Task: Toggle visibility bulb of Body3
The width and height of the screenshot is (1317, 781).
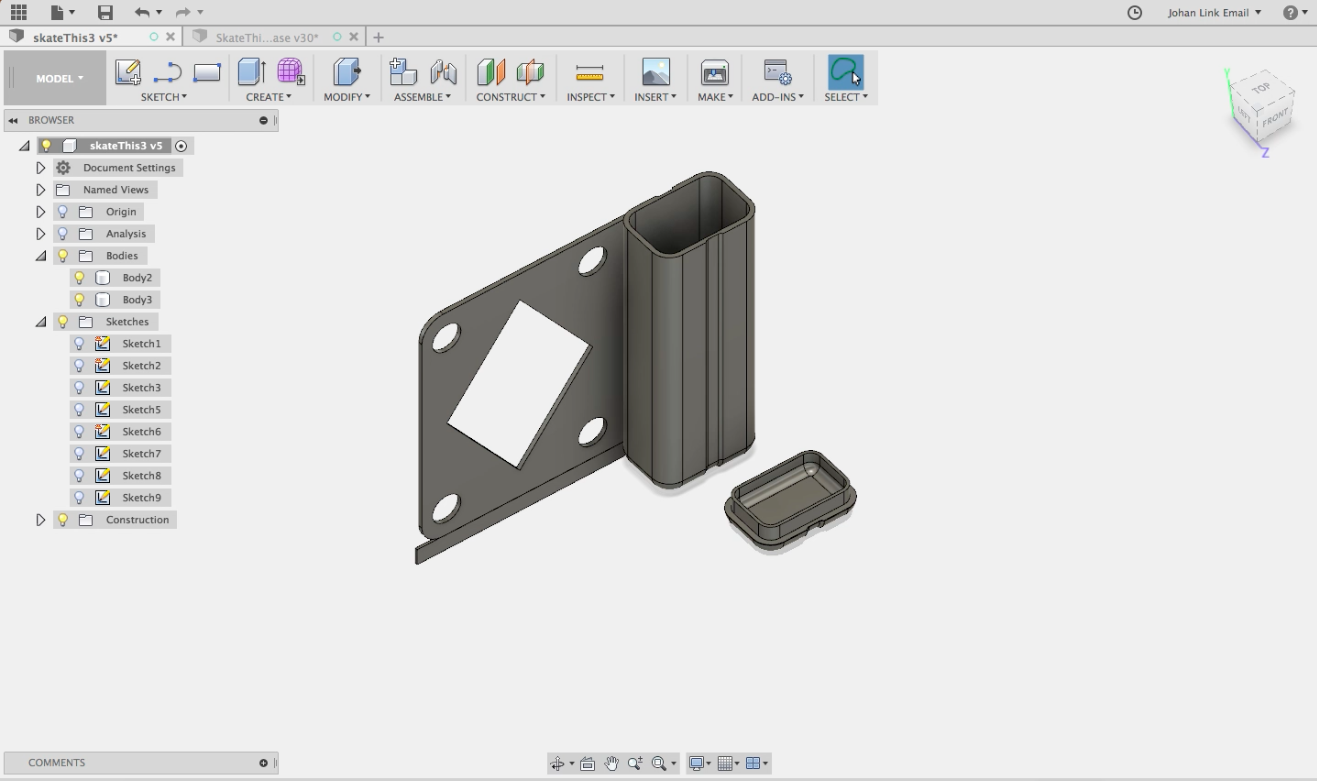Action: point(80,300)
